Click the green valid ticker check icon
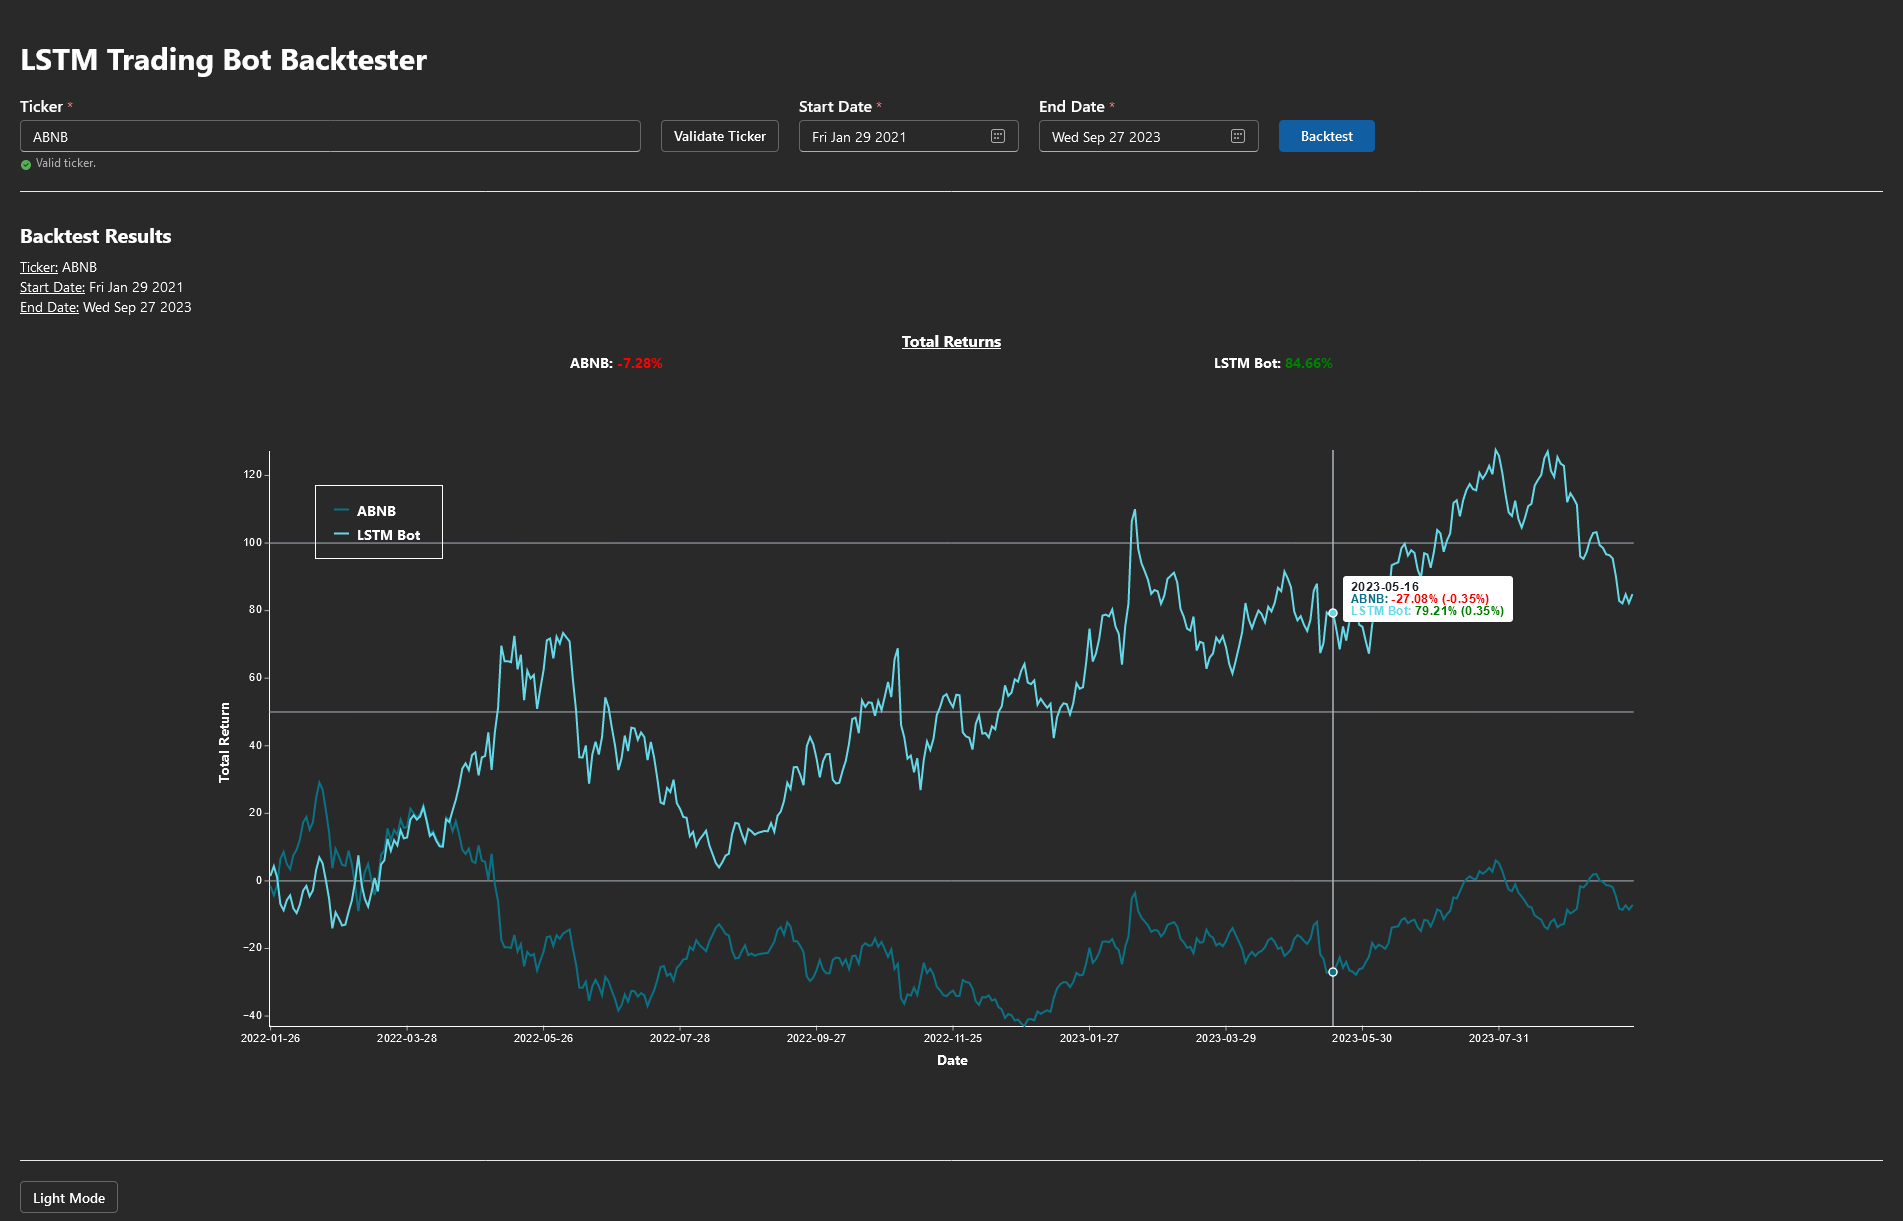The height and width of the screenshot is (1221, 1903). pyautogui.click(x=26, y=164)
